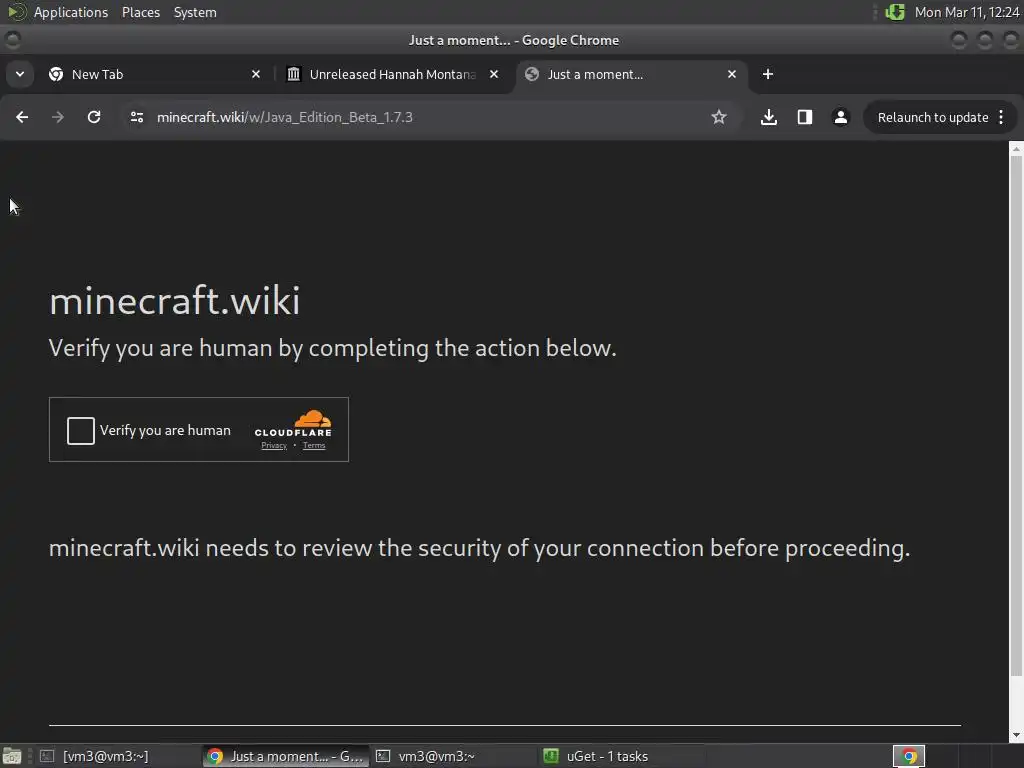
Task: Open the Chrome profile icon
Action: (x=840, y=117)
